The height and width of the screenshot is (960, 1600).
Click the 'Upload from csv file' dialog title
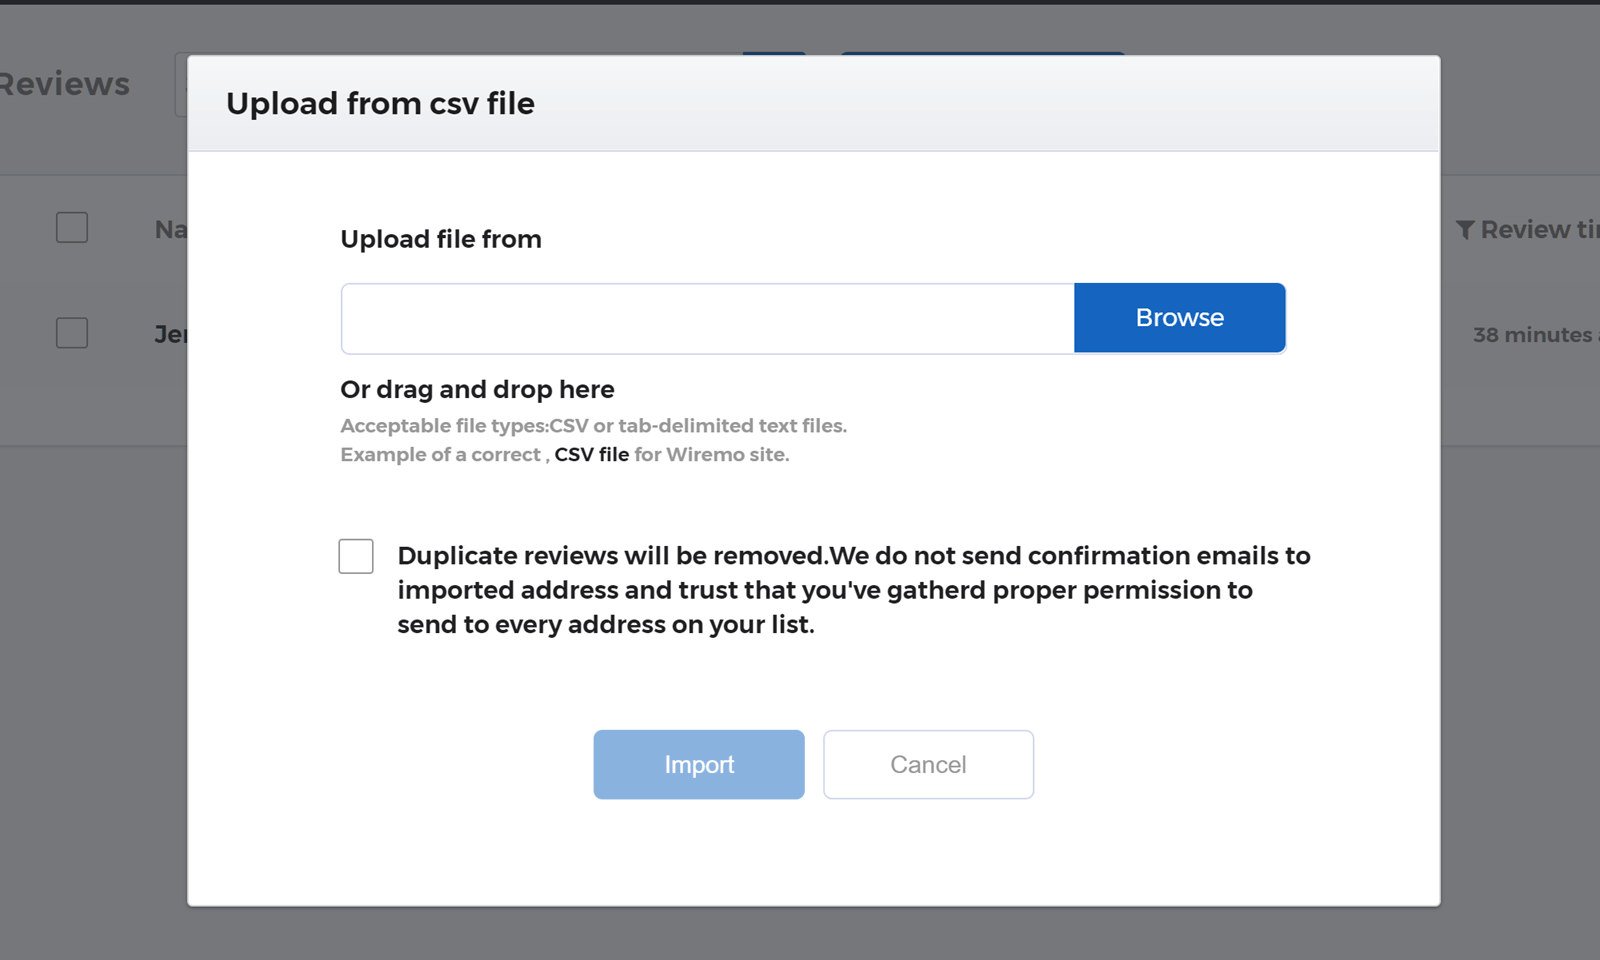(x=380, y=104)
